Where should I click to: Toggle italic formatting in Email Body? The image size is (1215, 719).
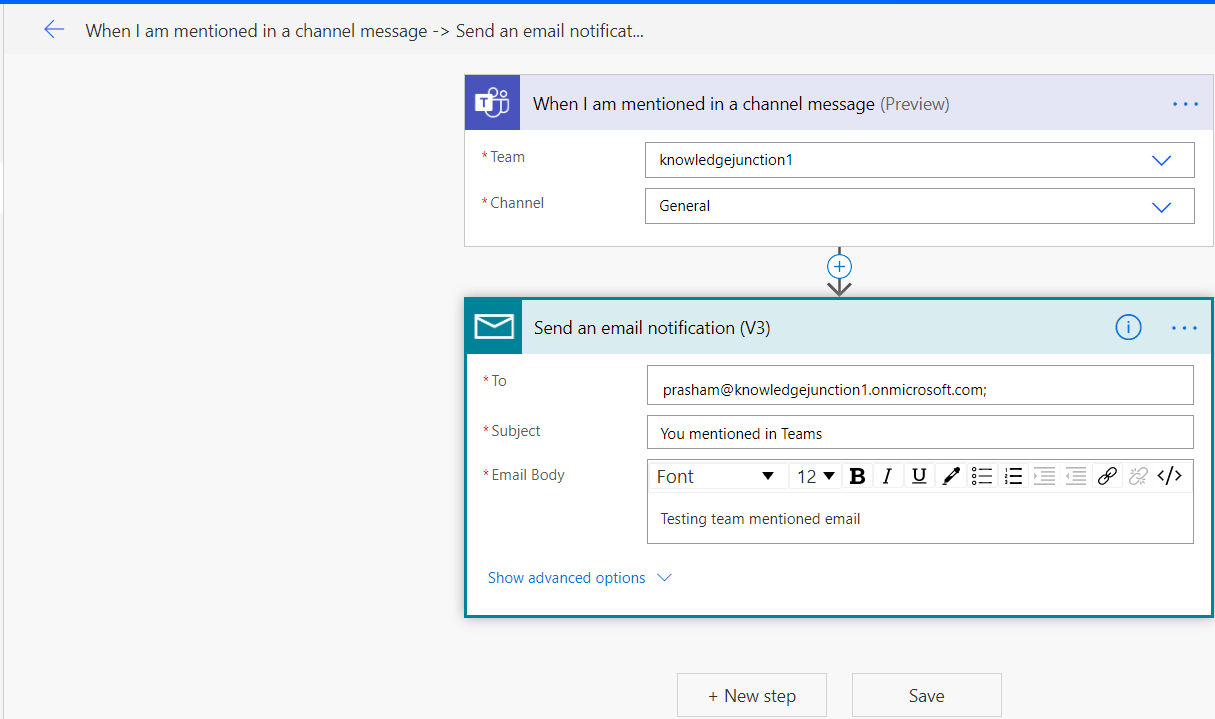[887, 476]
